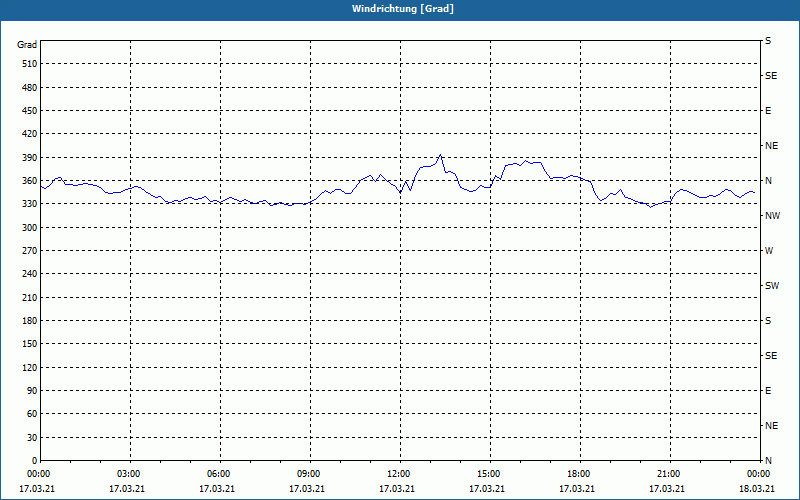The image size is (800, 500).
Task: Select the 18.03.21 date label
Action: point(757,489)
